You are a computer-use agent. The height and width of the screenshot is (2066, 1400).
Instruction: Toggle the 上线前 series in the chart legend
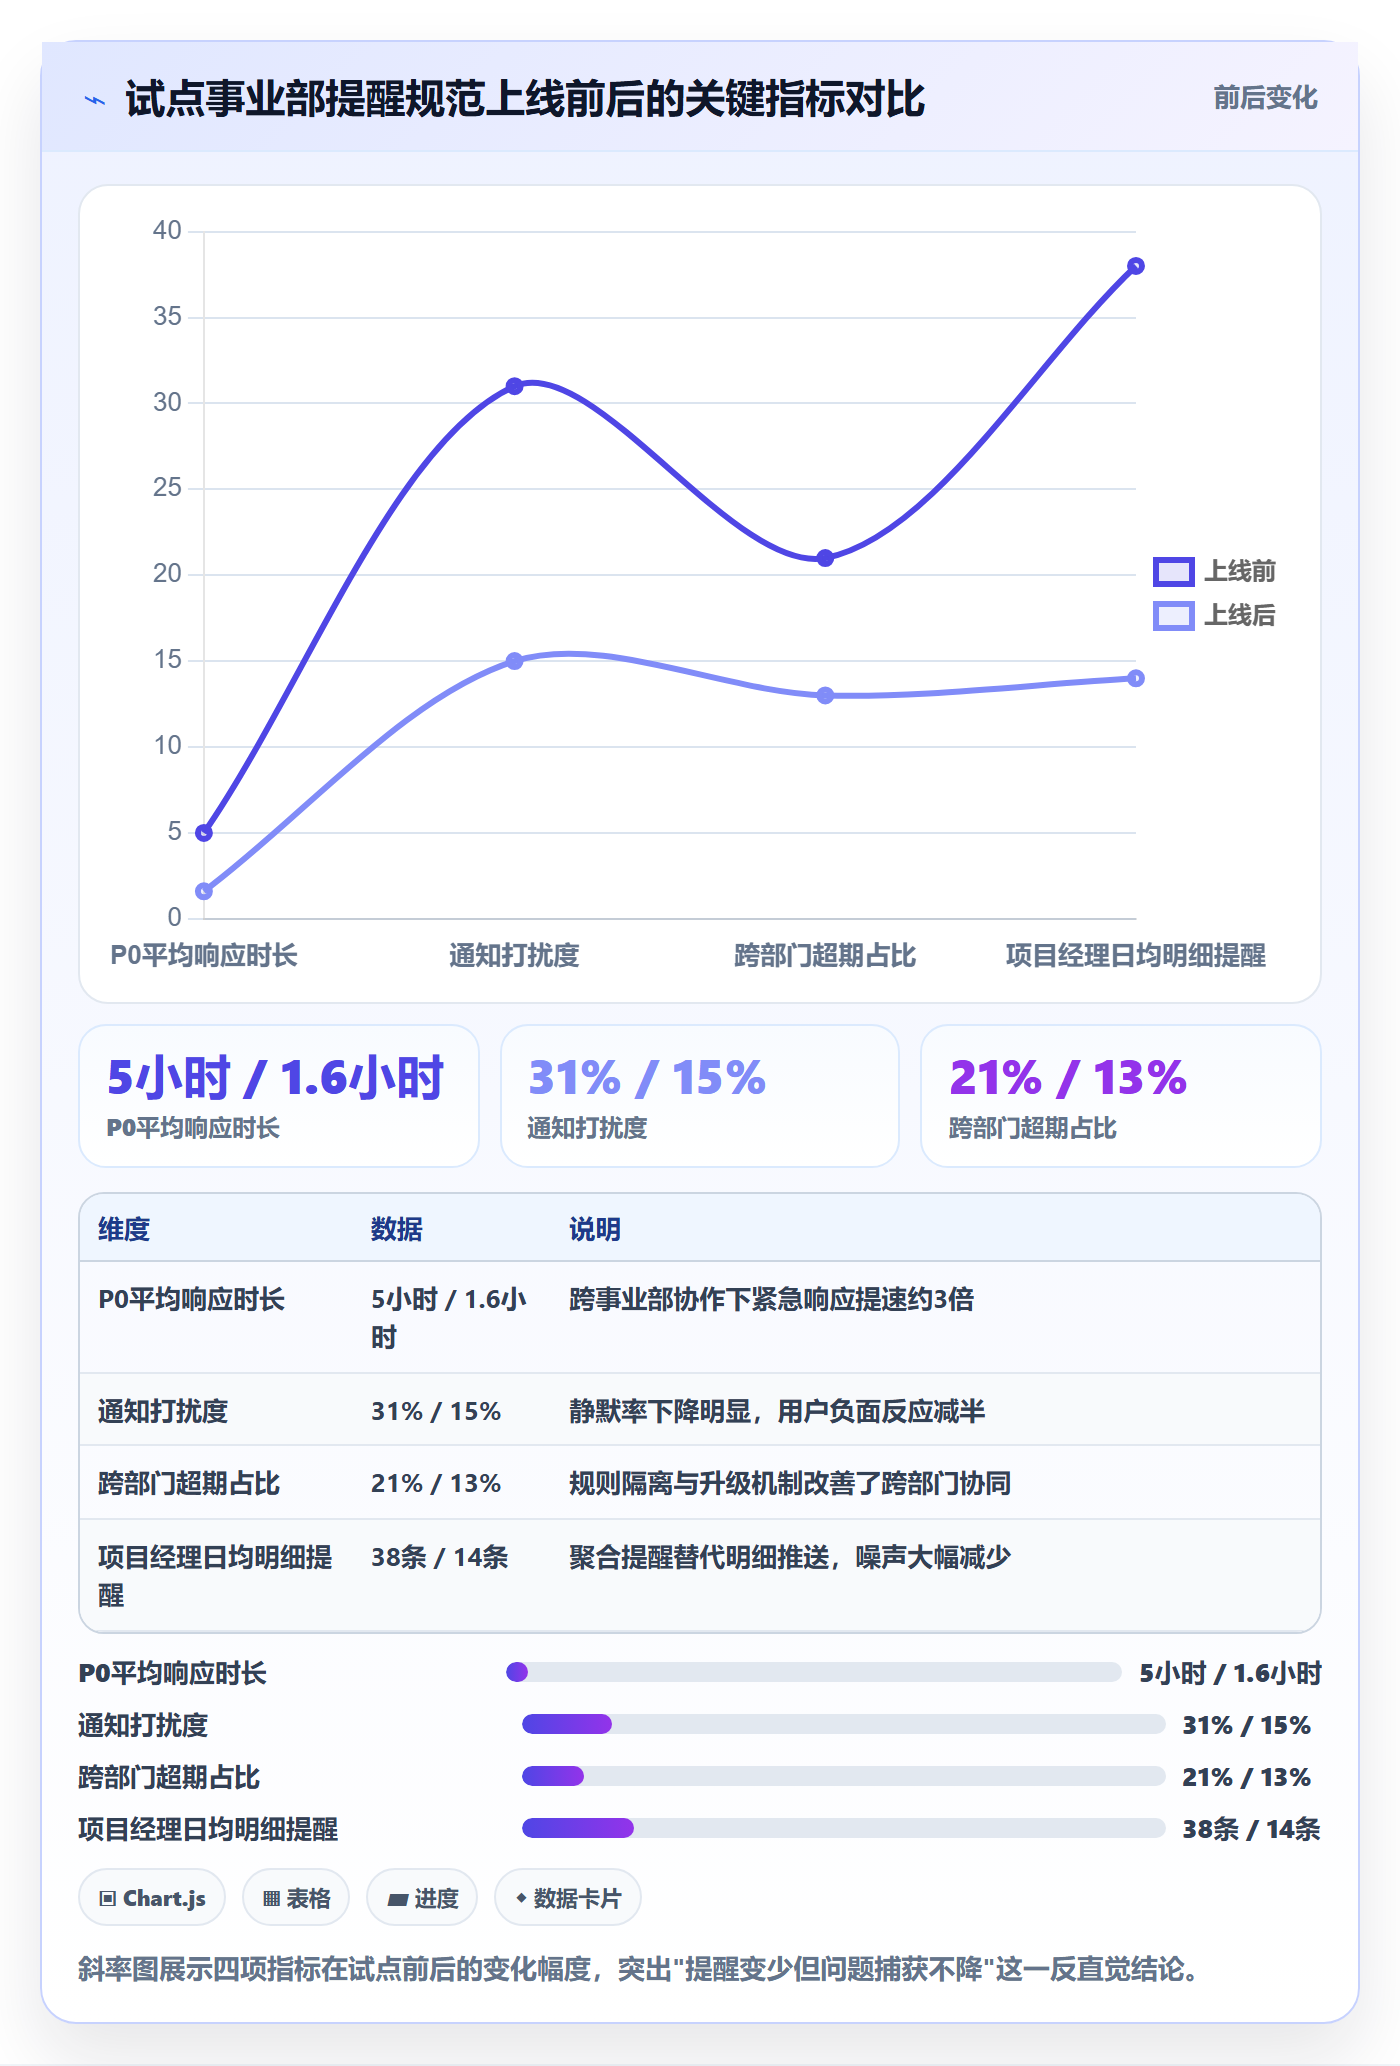1214,571
